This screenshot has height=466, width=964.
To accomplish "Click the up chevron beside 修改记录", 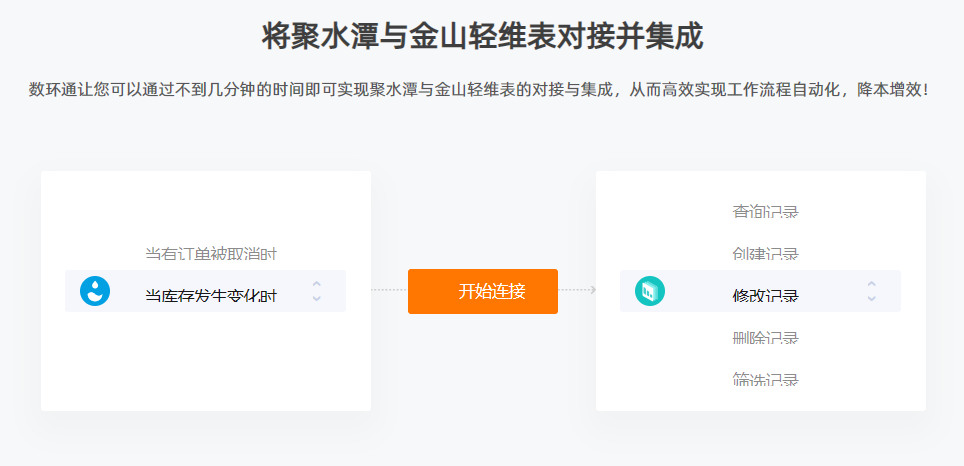I will (x=871, y=283).
